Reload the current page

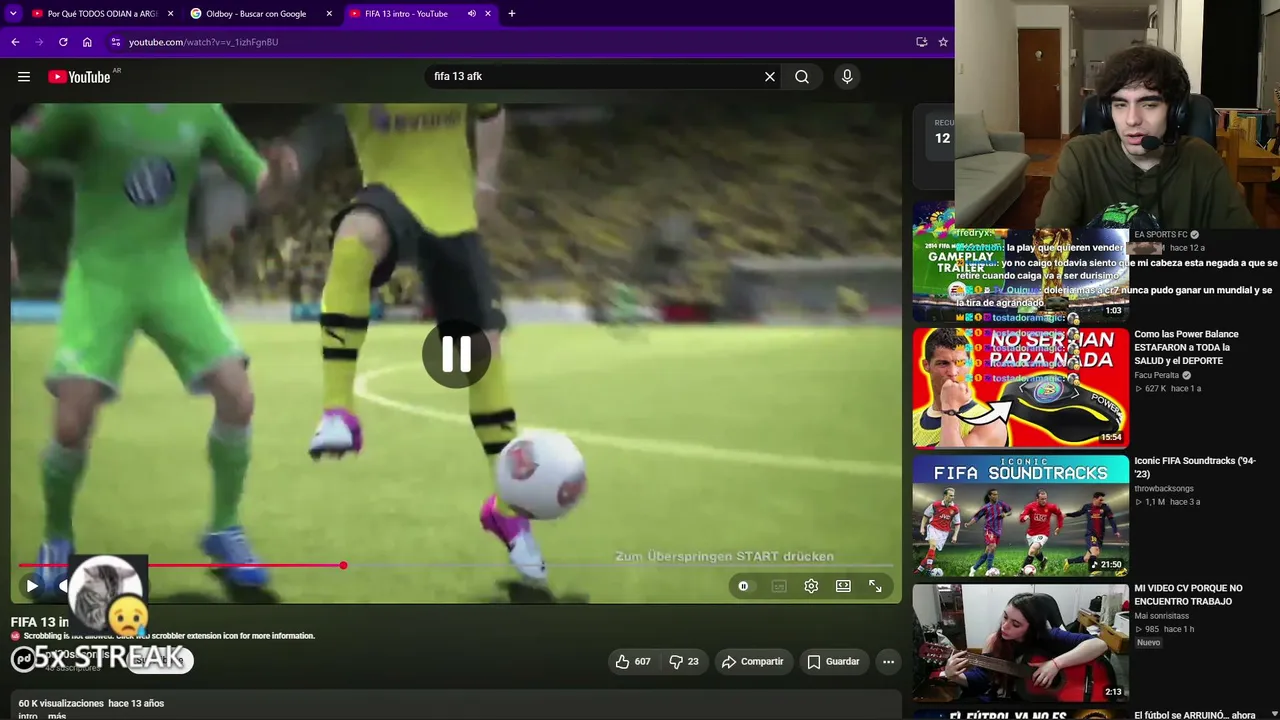(63, 42)
